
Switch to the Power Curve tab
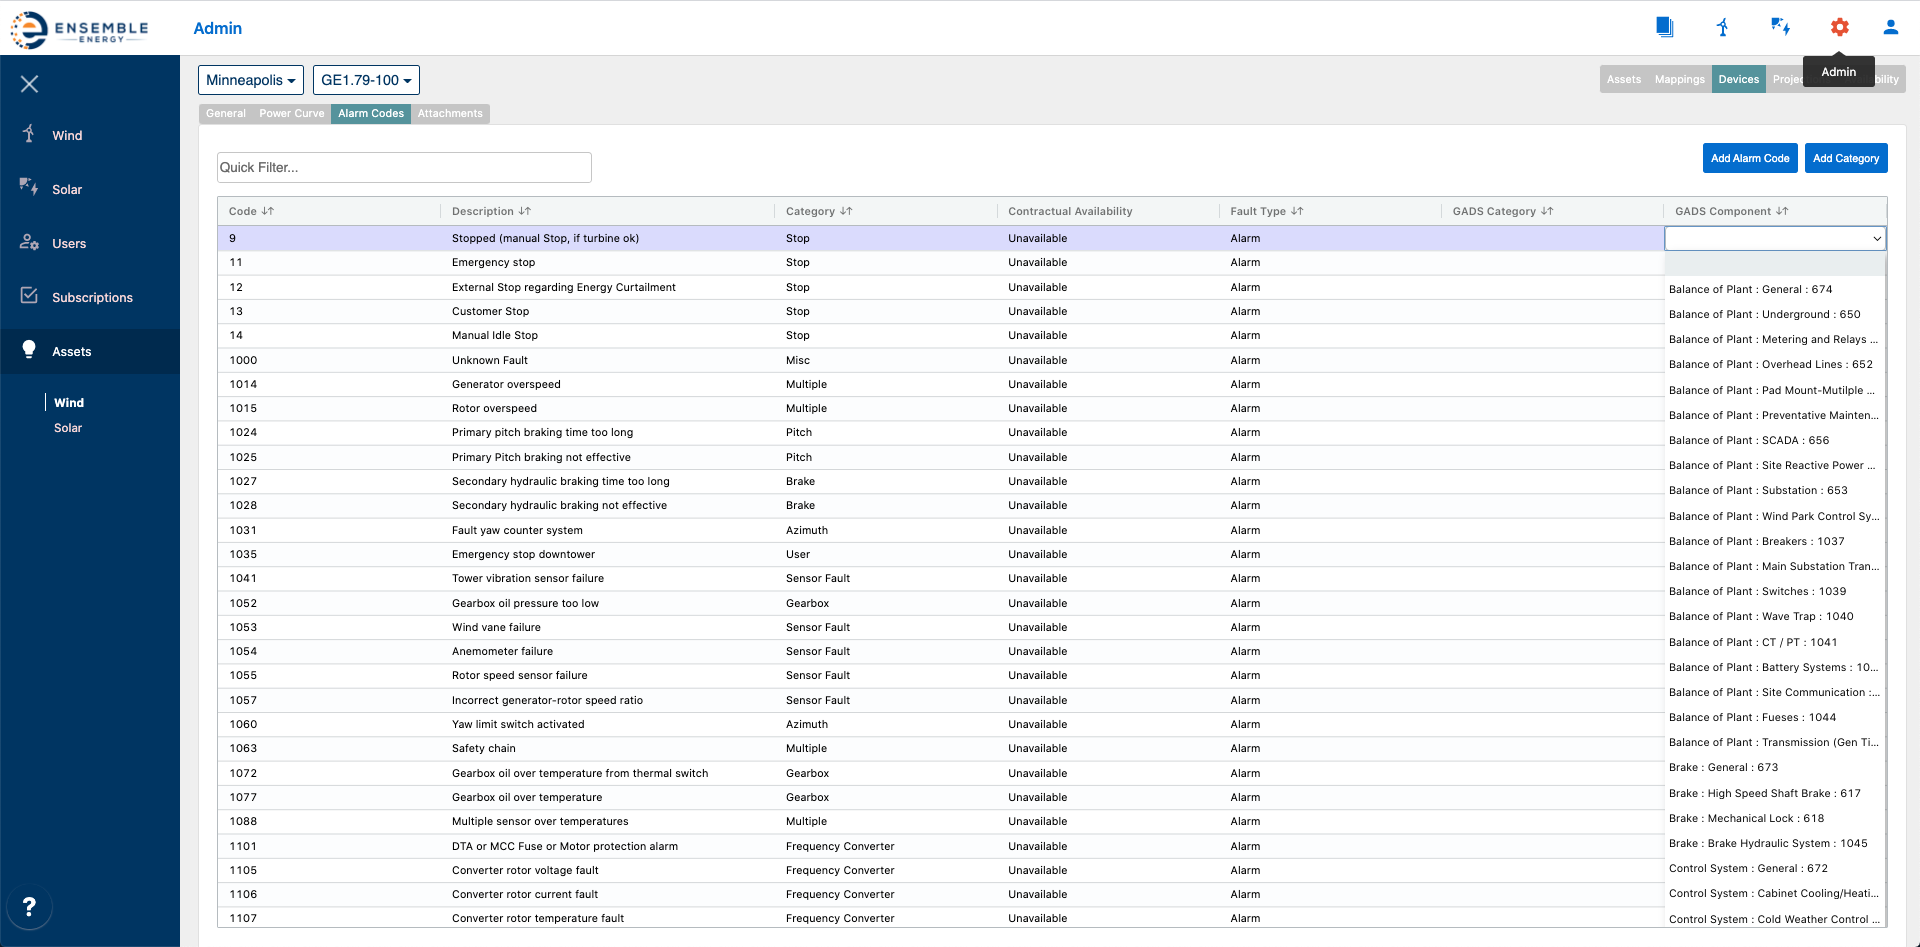[291, 113]
